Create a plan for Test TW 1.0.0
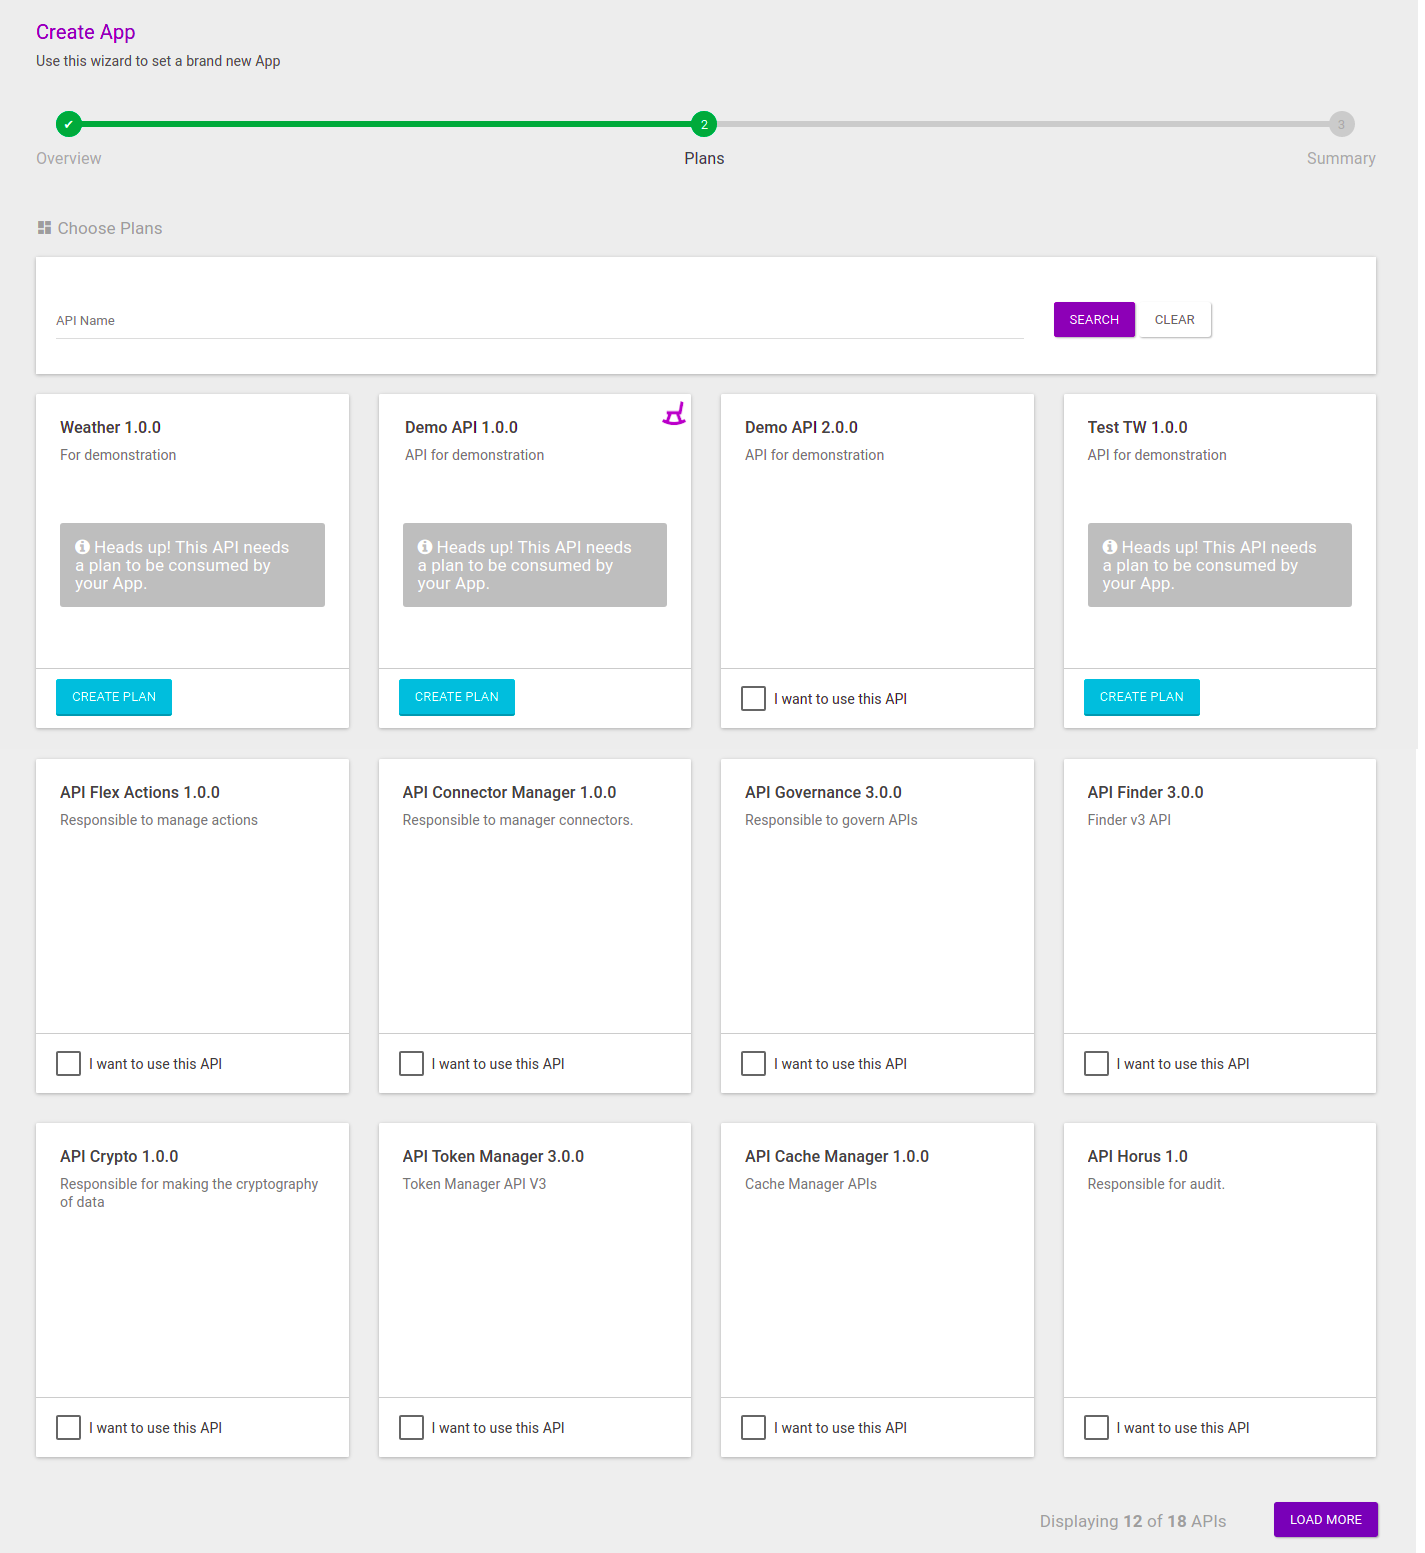This screenshot has width=1425, height=1553. (1141, 697)
